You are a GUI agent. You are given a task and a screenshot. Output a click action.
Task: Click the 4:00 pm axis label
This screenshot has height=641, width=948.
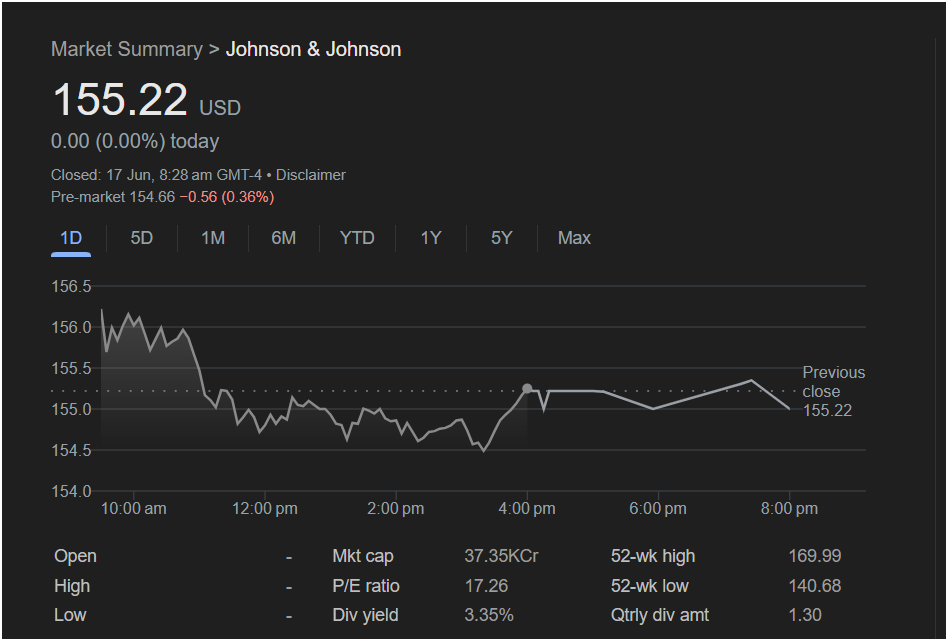pyautogui.click(x=527, y=509)
